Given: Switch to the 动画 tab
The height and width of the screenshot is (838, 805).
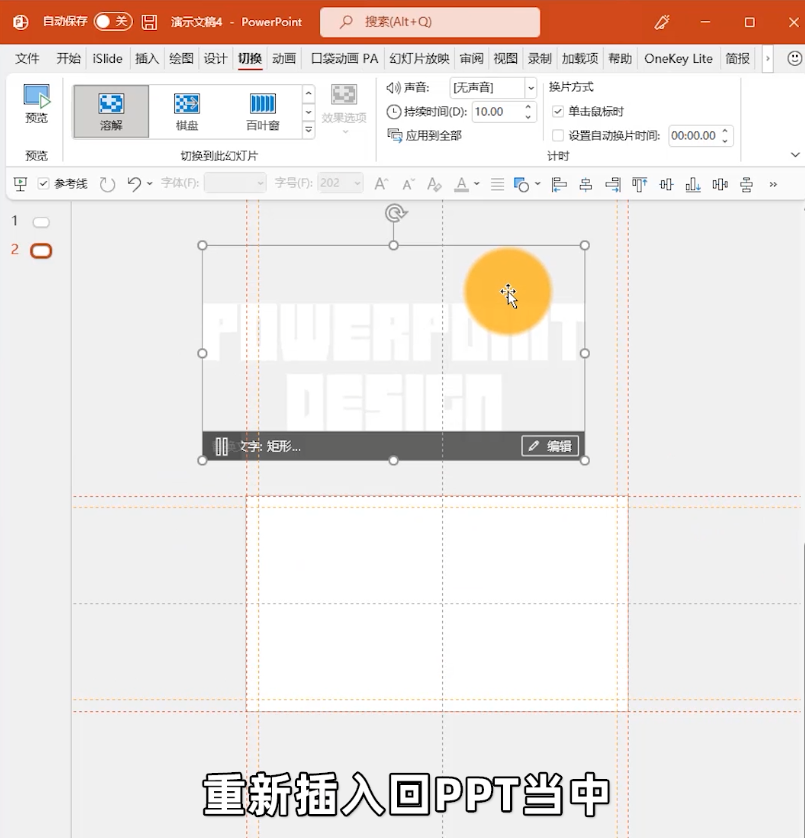Looking at the screenshot, I should coord(284,59).
